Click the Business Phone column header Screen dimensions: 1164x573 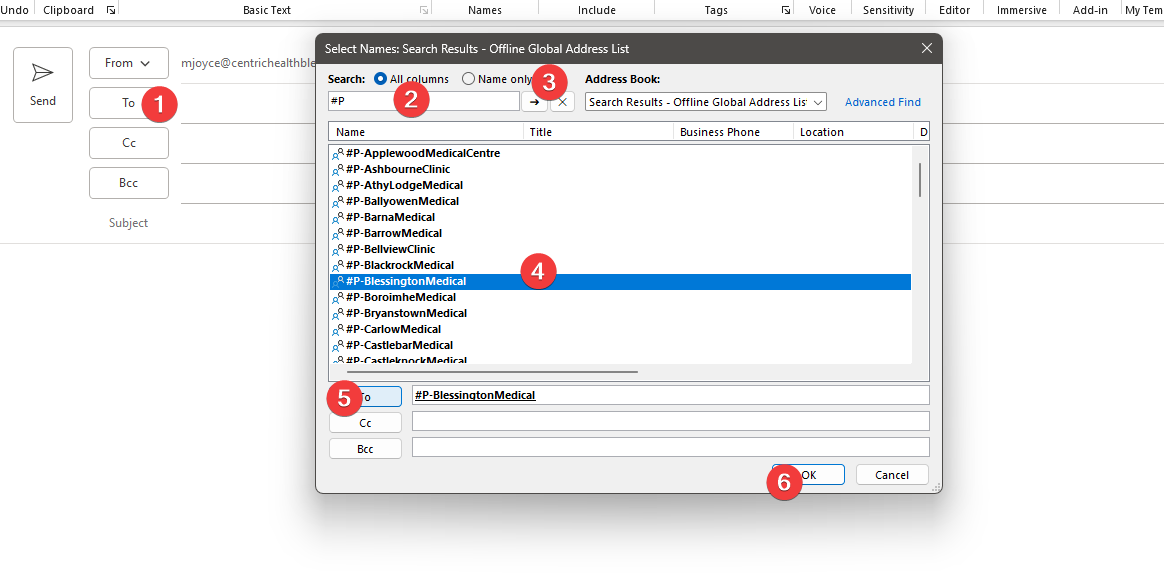point(732,132)
